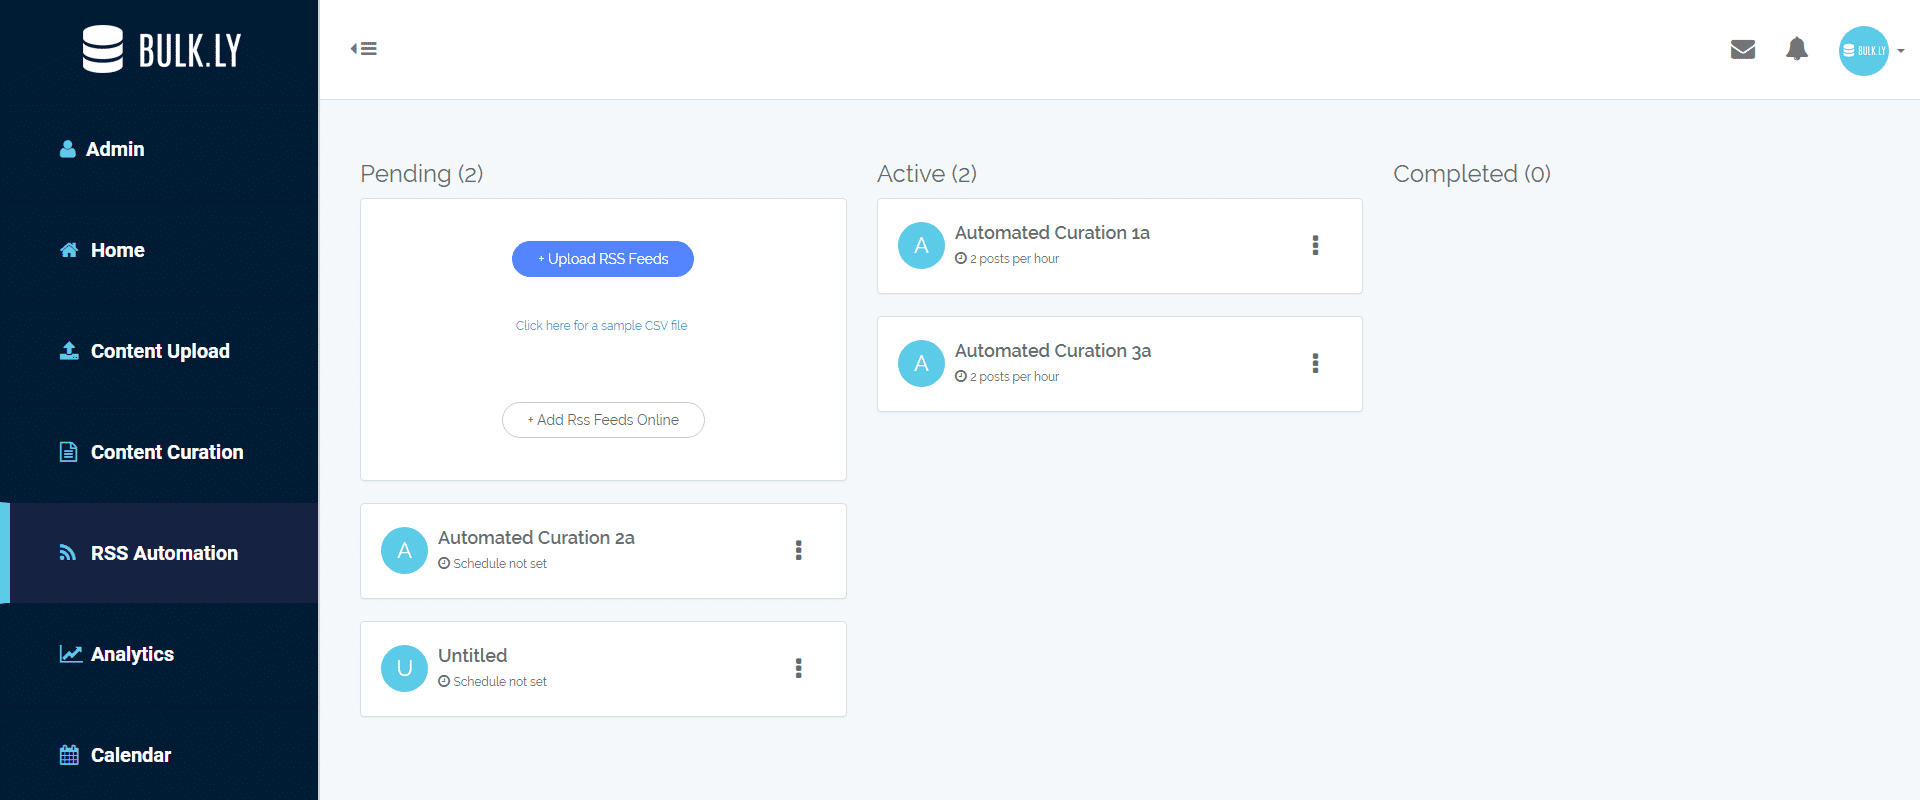
Task: Click the Bulk.ly profile avatar
Action: click(1863, 50)
